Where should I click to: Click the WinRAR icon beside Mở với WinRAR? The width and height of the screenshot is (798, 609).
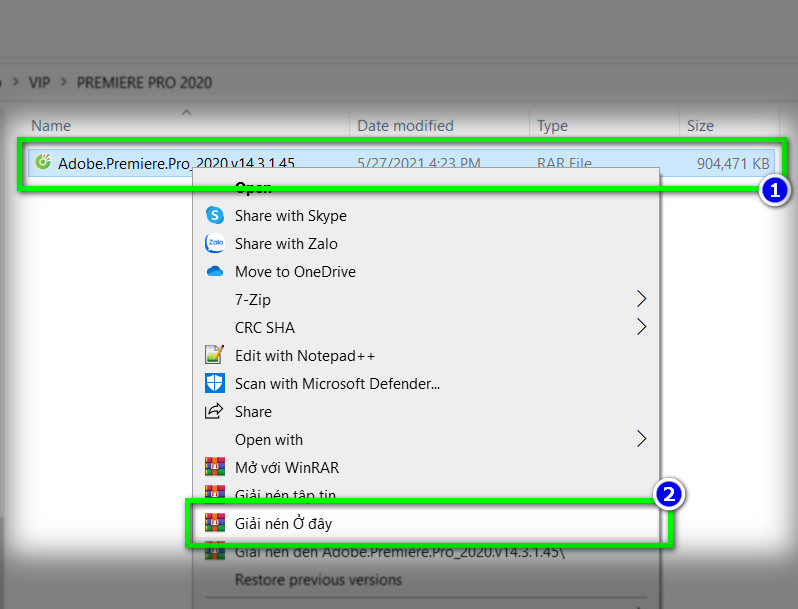click(x=214, y=467)
